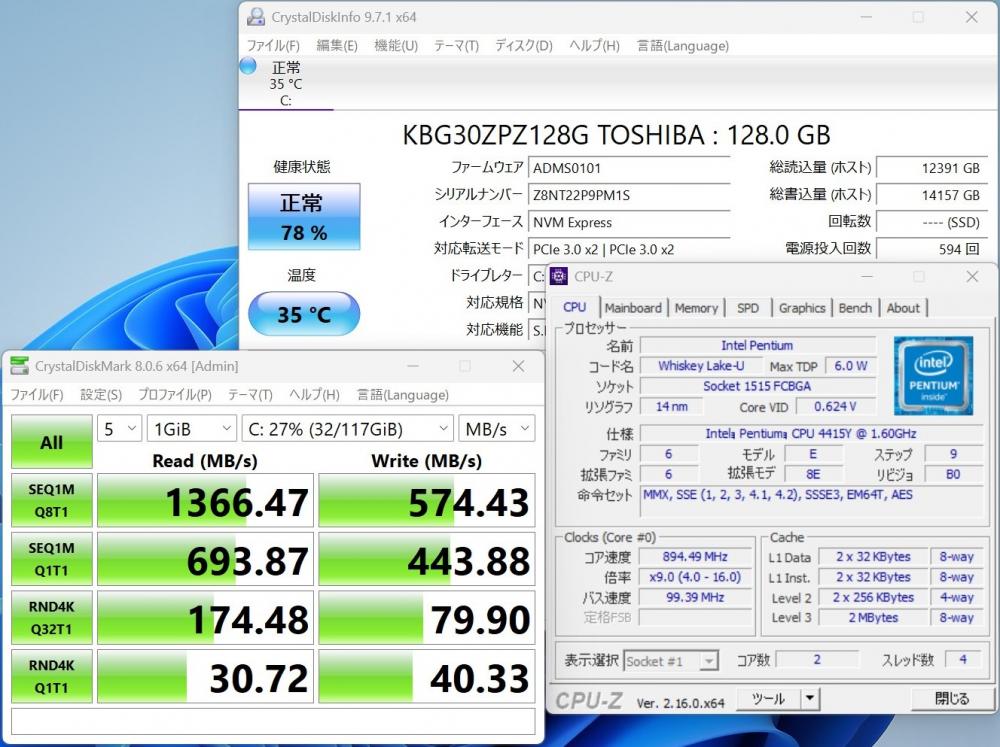Image resolution: width=1000 pixels, height=747 pixels.
Task: Run the RND4K Q1T1 test
Action: click(52, 677)
